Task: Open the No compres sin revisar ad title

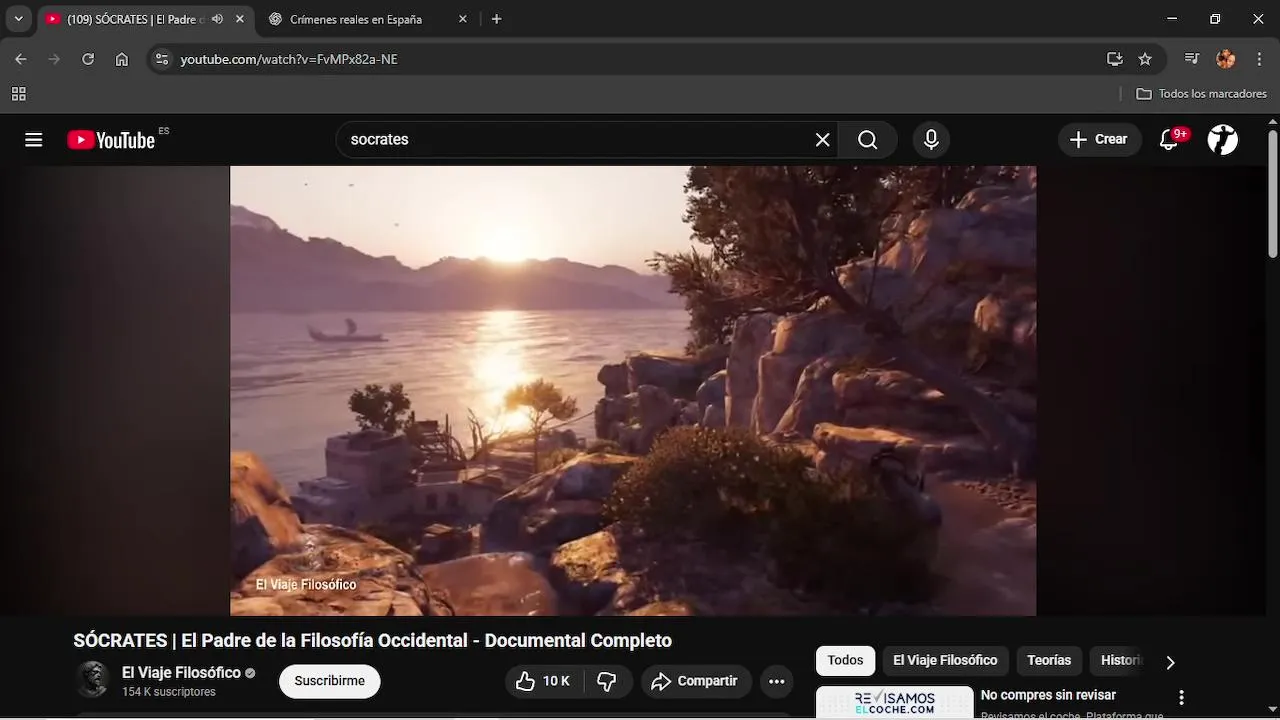Action: click(x=1048, y=695)
